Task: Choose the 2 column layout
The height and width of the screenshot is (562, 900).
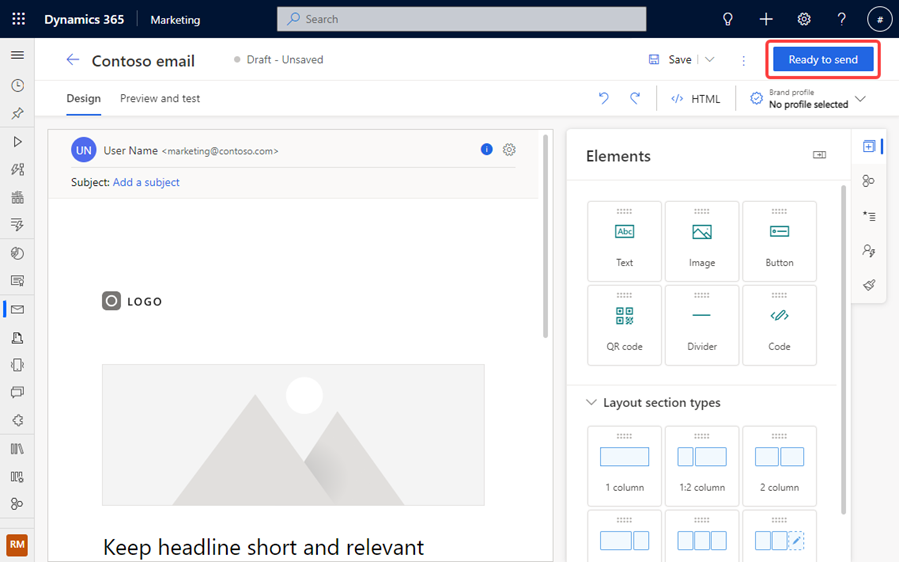Action: [x=779, y=466]
